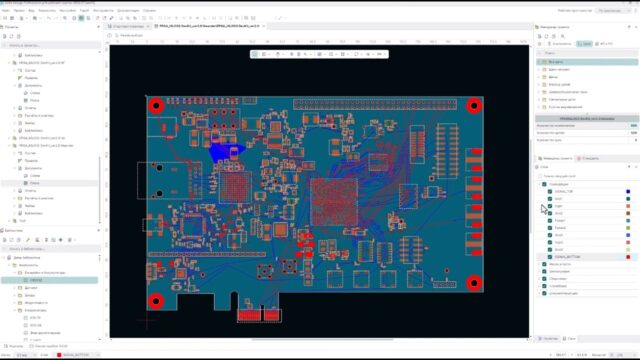This screenshot has height=360, width=640.
Task: Click the first icon in the project manager toolbar
Action: click(x=540, y=36)
